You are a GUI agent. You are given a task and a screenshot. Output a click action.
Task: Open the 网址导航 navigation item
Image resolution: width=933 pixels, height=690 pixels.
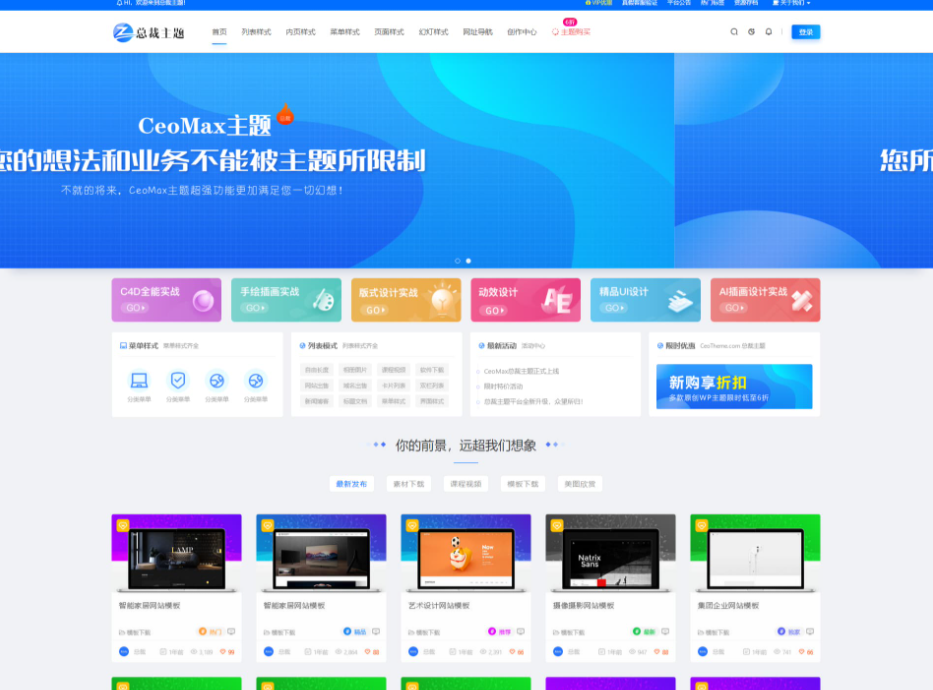click(478, 32)
